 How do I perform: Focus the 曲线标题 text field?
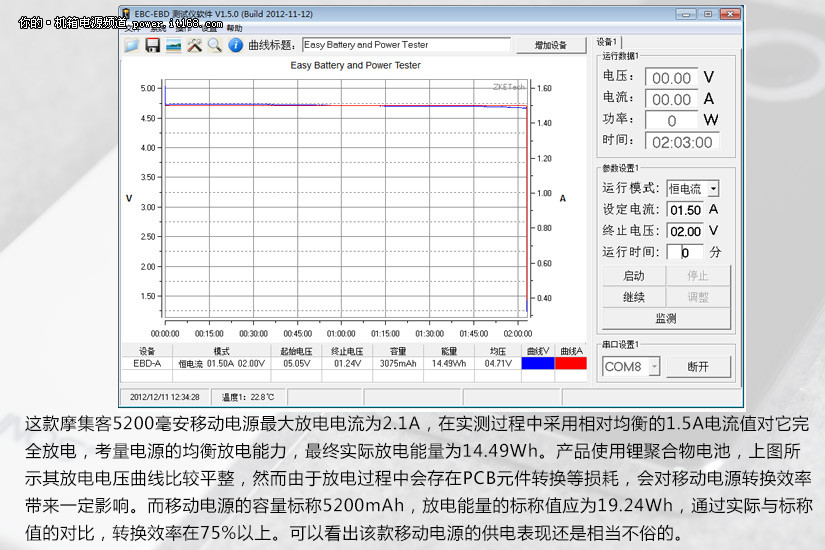[406, 45]
